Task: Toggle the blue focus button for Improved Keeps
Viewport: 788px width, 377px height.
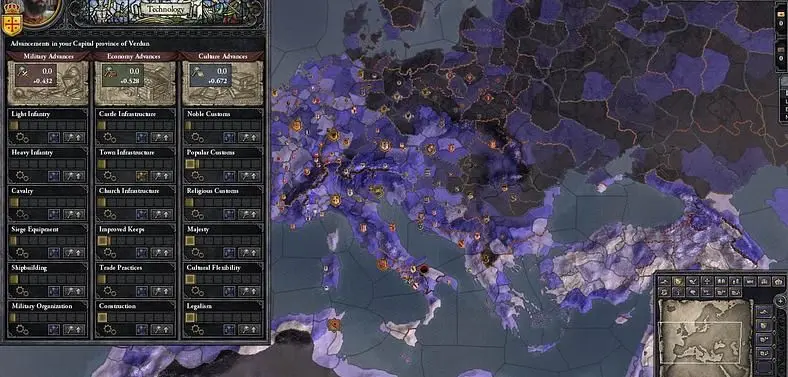Action: point(142,253)
